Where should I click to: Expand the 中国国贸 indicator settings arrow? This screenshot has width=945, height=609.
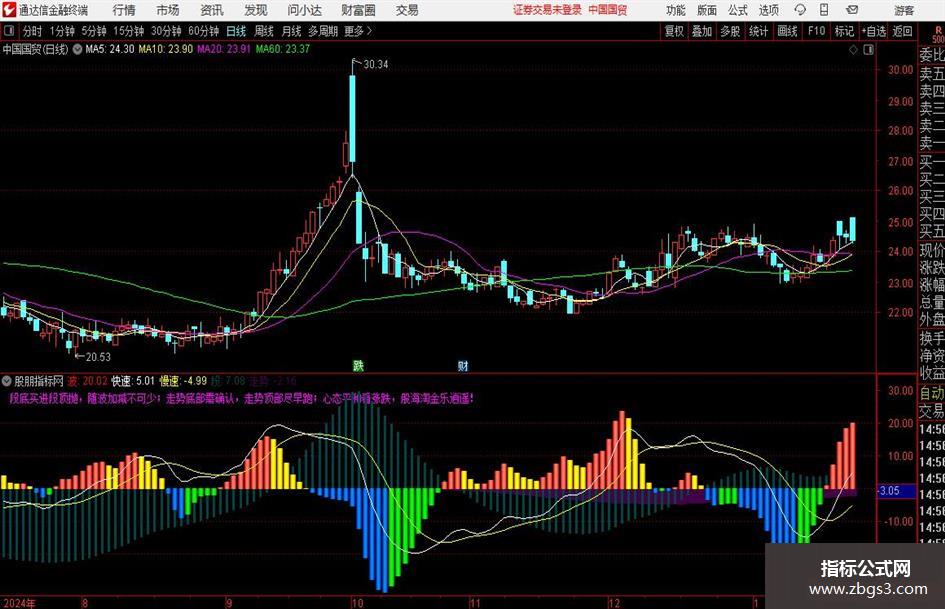click(x=77, y=49)
